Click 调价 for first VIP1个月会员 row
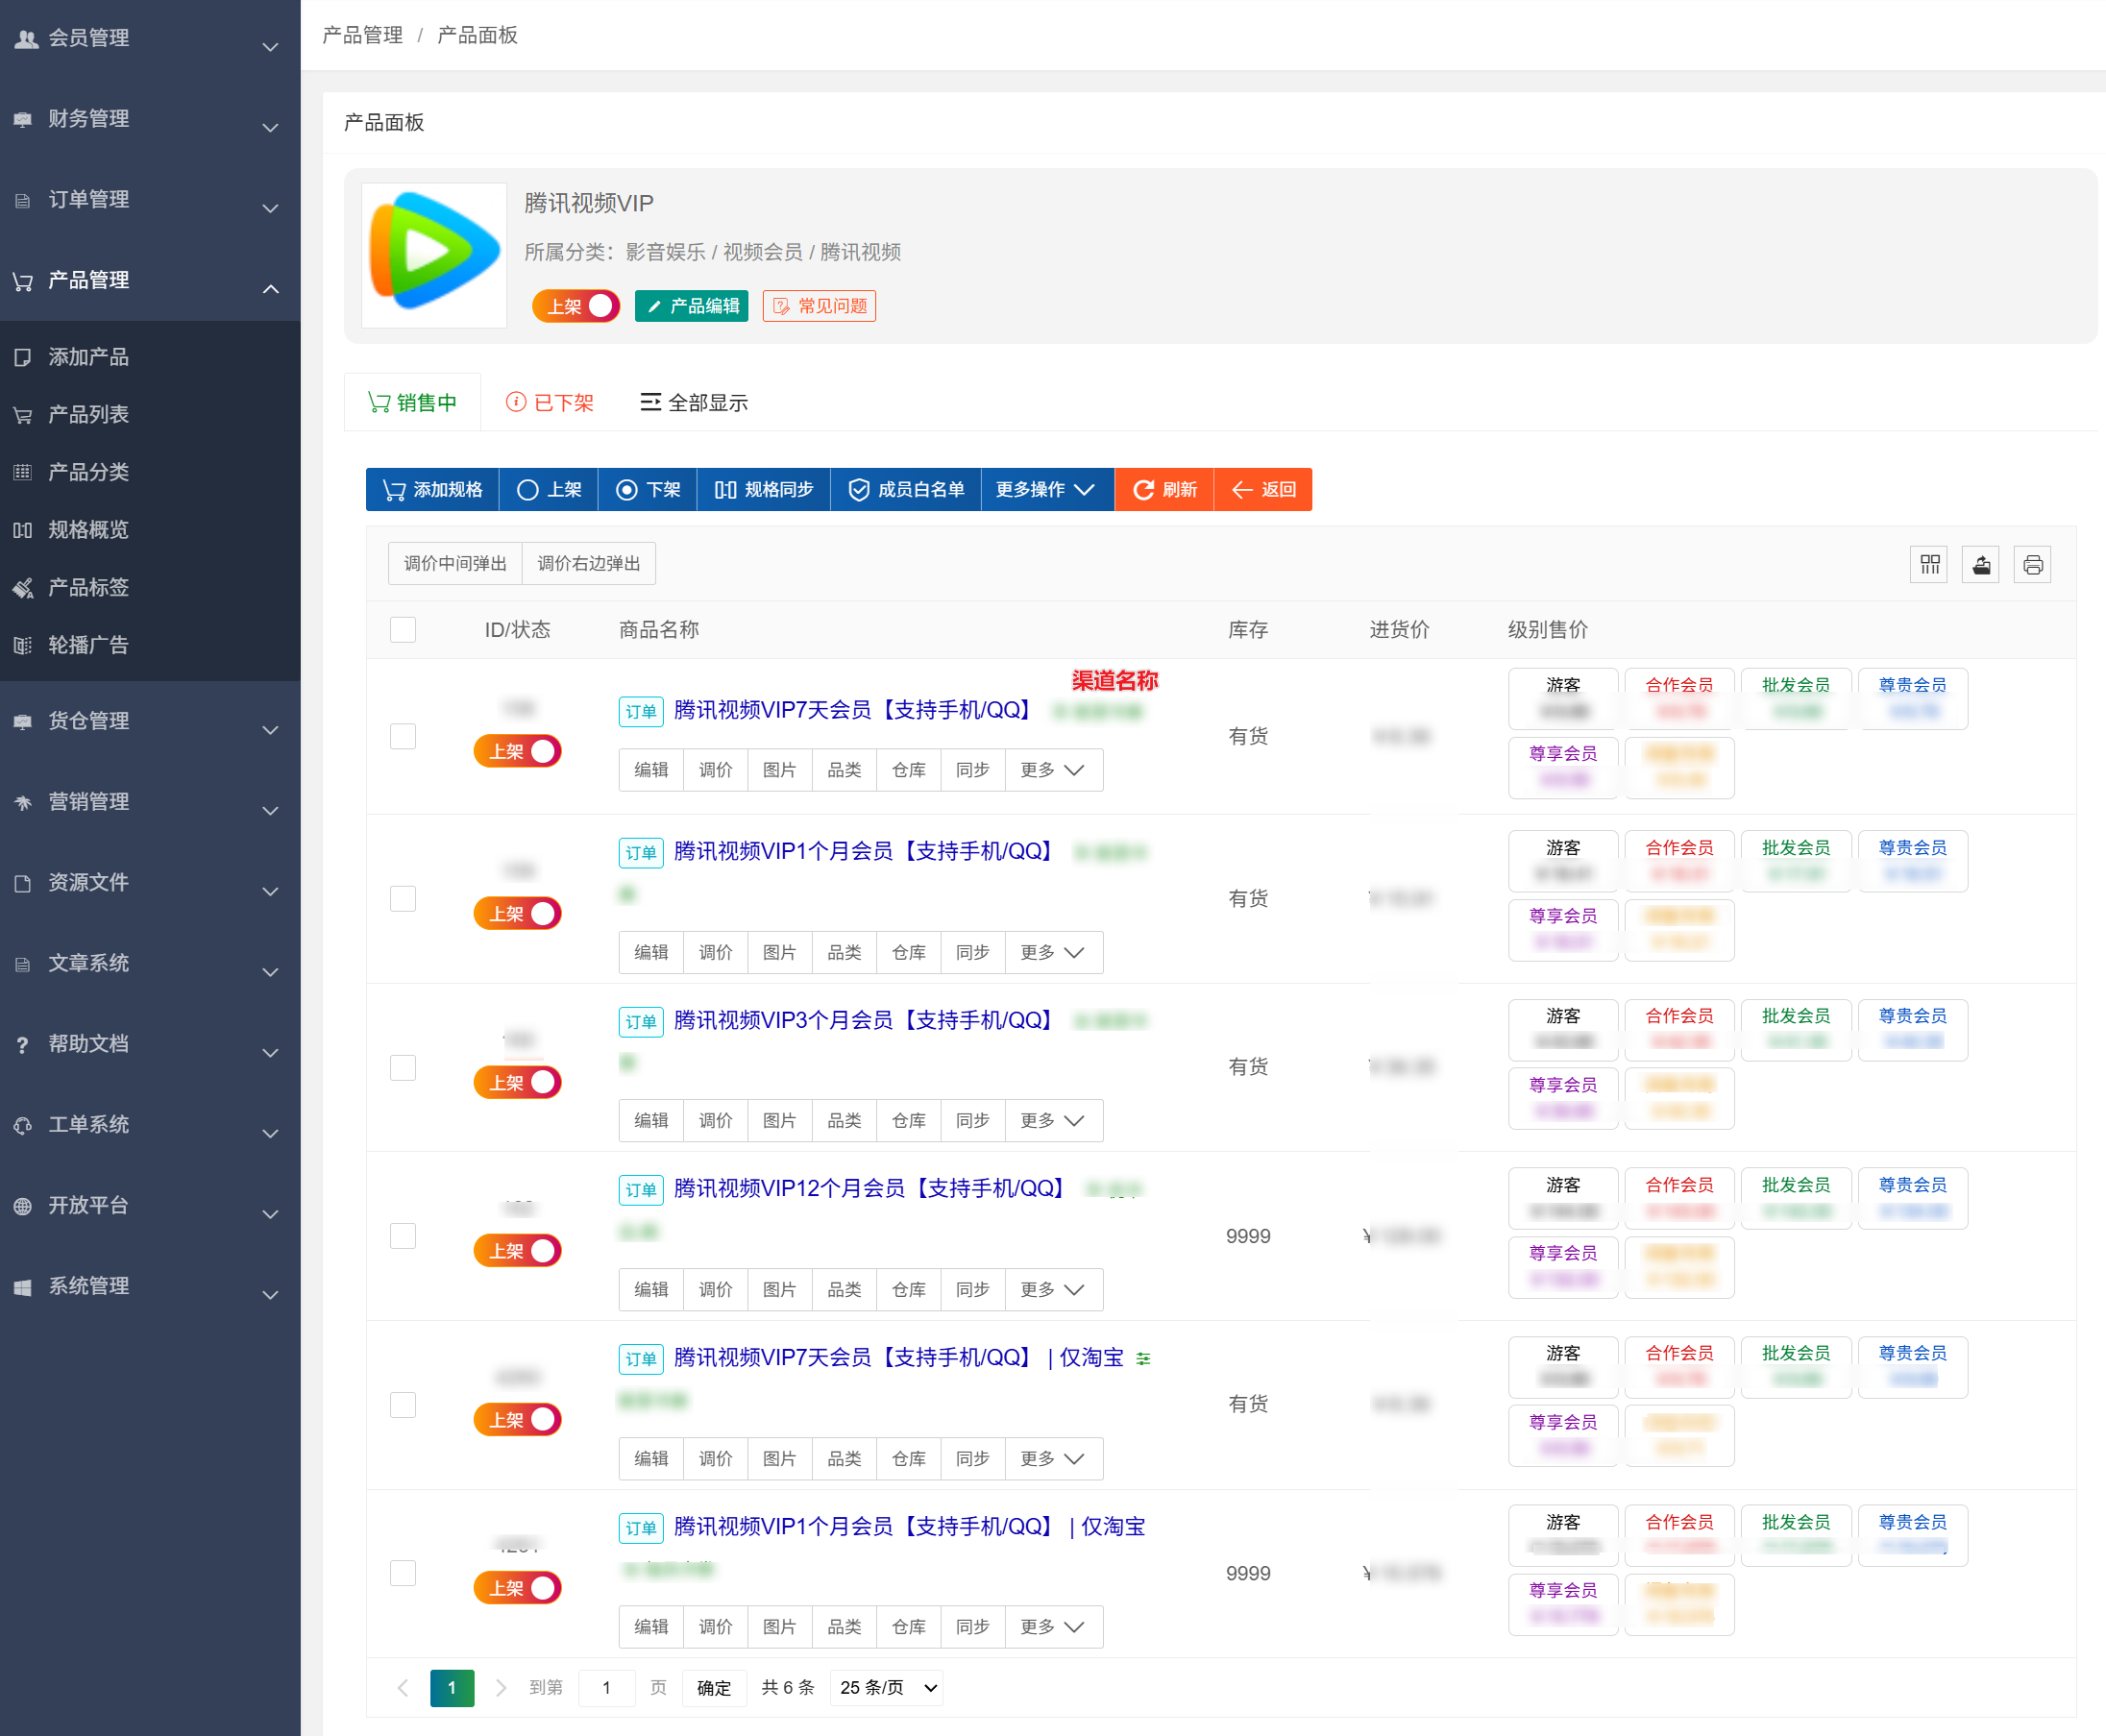The image size is (2106, 1736). point(716,953)
